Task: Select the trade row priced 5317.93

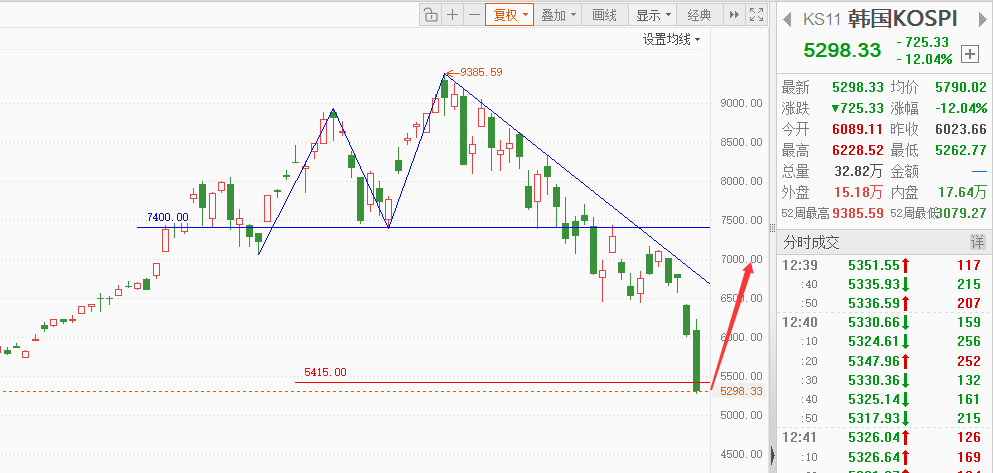Action: tap(883, 419)
